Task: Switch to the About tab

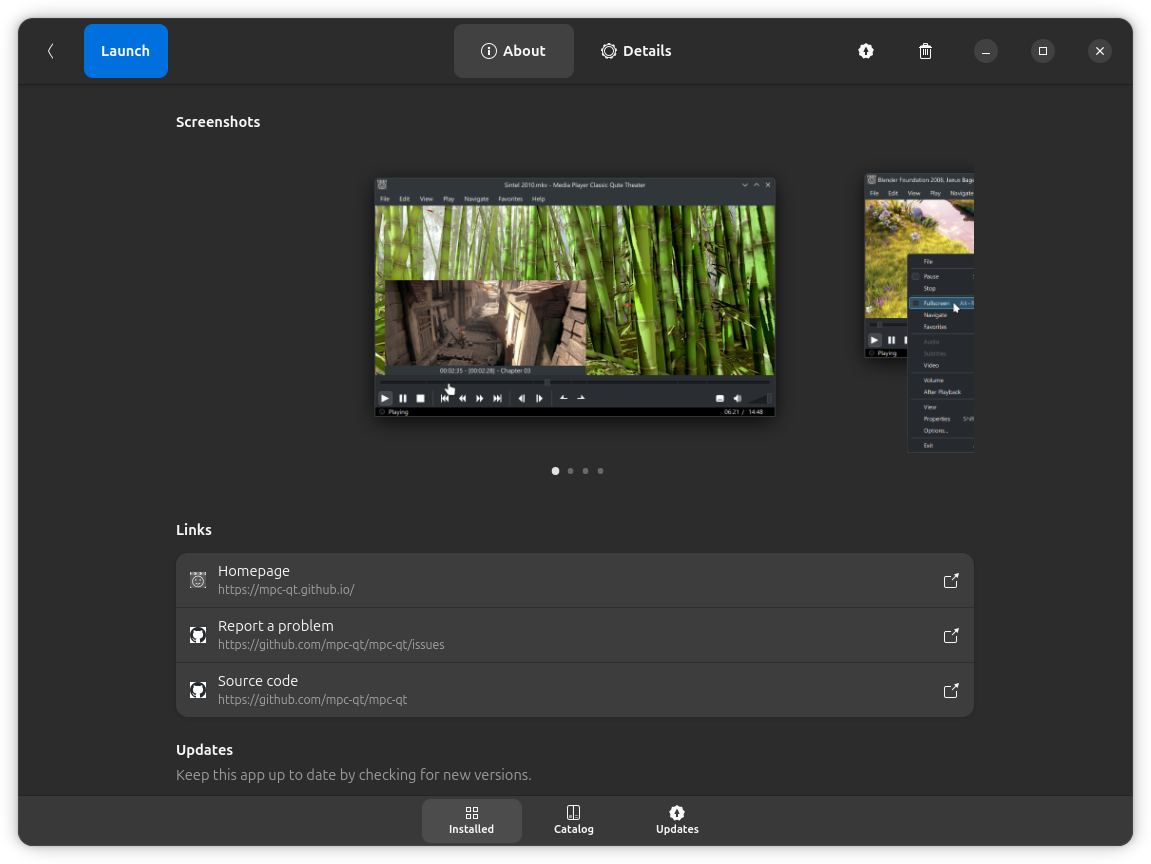Action: pyautogui.click(x=513, y=51)
